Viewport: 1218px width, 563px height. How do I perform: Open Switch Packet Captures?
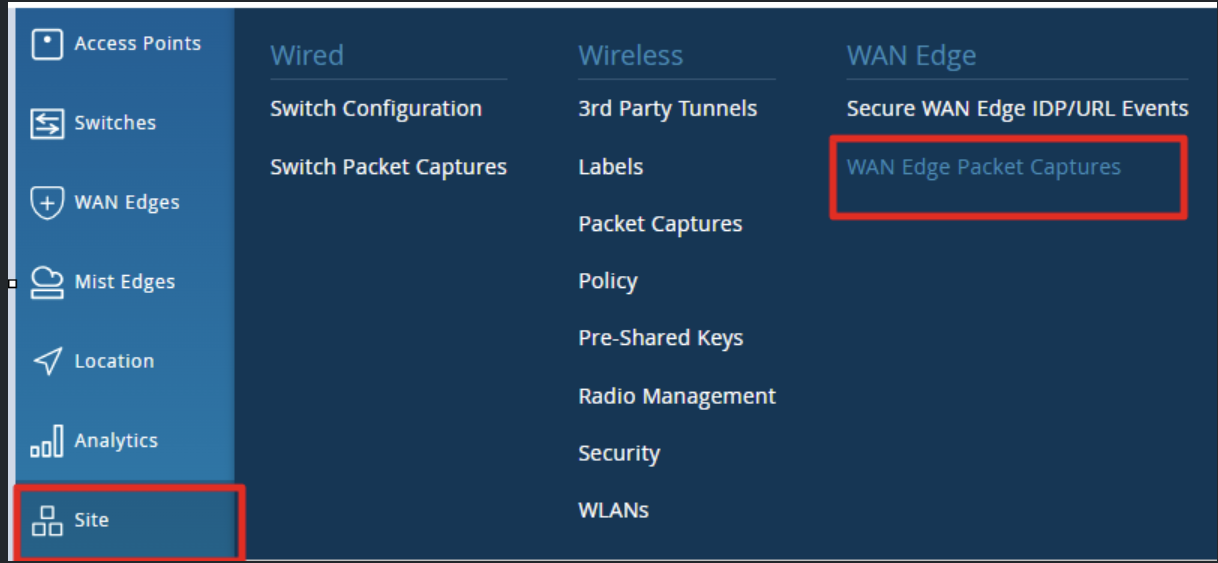point(388,167)
